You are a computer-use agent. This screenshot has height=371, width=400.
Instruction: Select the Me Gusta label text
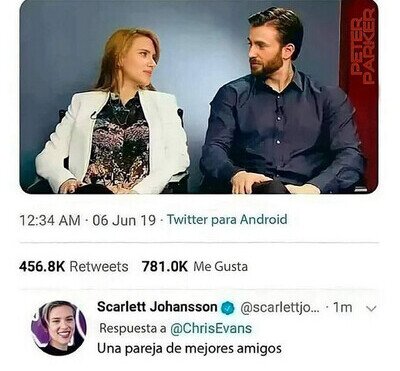click(x=221, y=267)
